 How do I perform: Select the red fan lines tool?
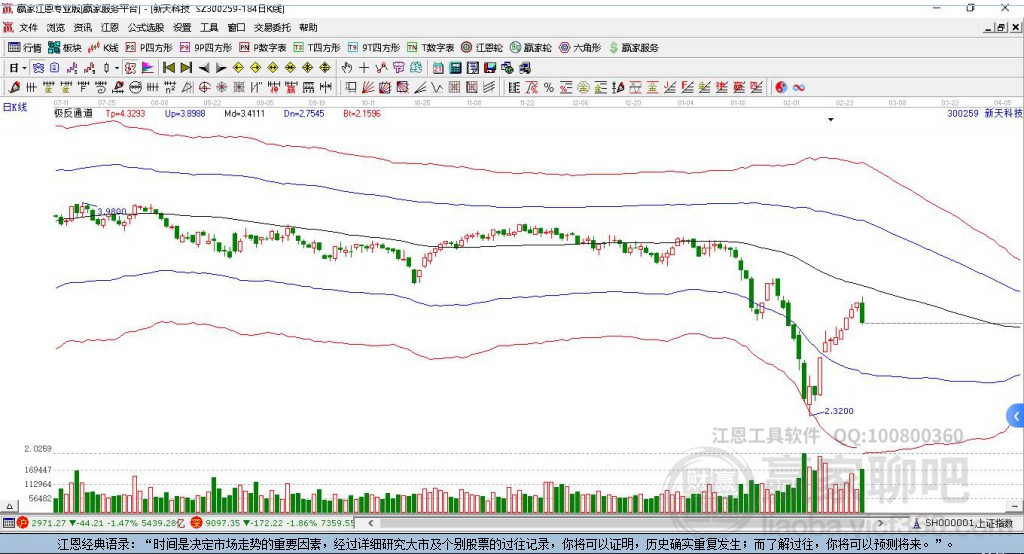click(368, 88)
